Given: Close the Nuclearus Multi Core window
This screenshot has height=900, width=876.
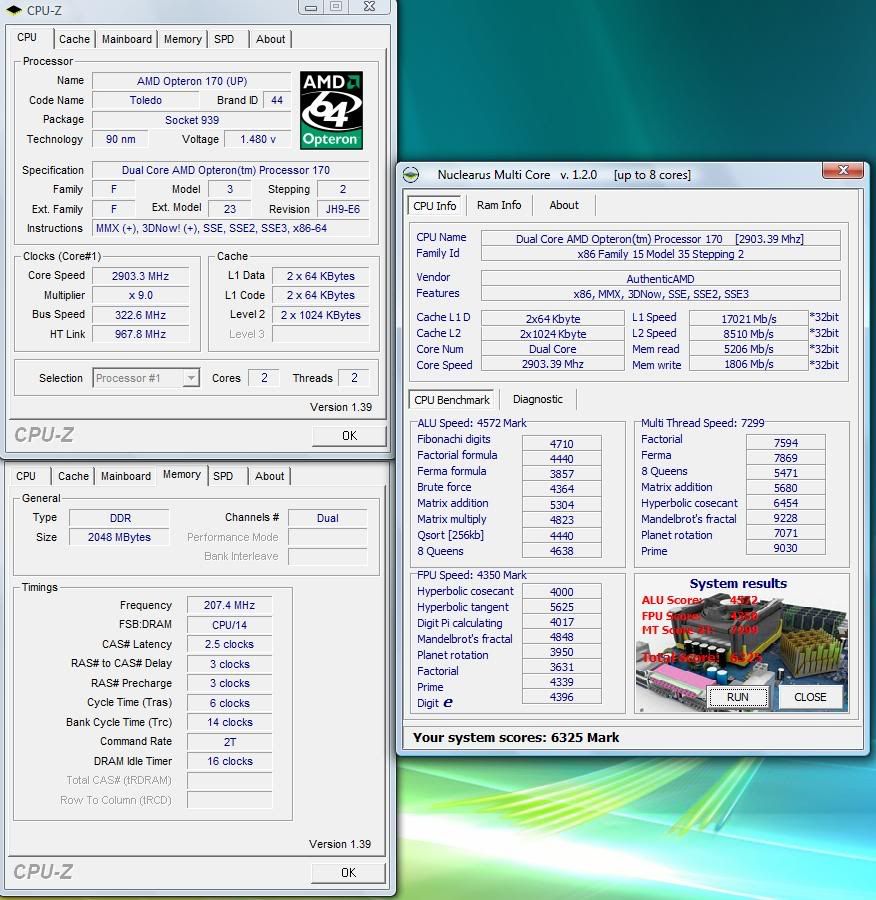Looking at the screenshot, I should [x=843, y=170].
